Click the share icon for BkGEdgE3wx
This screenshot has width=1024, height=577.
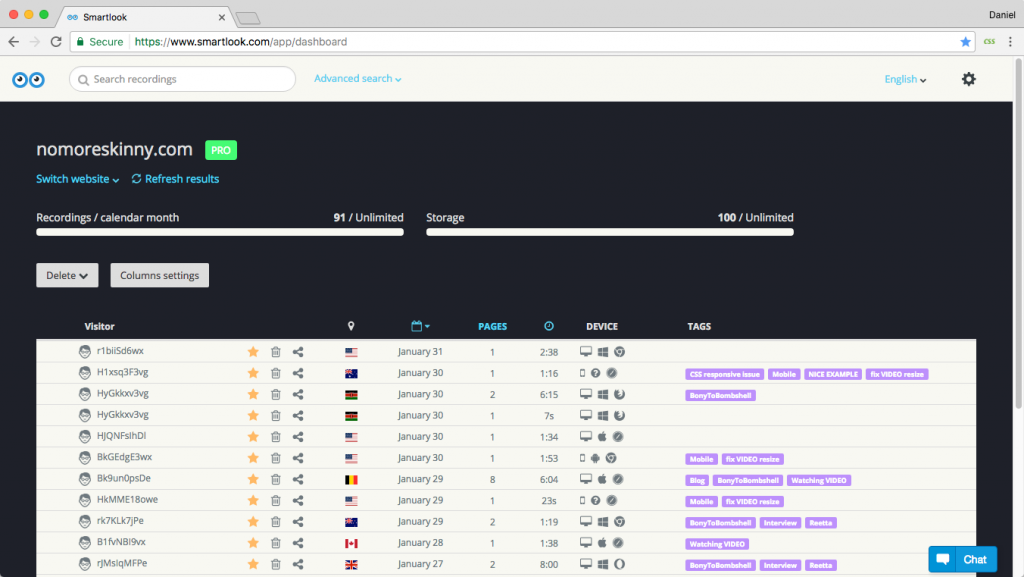(x=298, y=458)
